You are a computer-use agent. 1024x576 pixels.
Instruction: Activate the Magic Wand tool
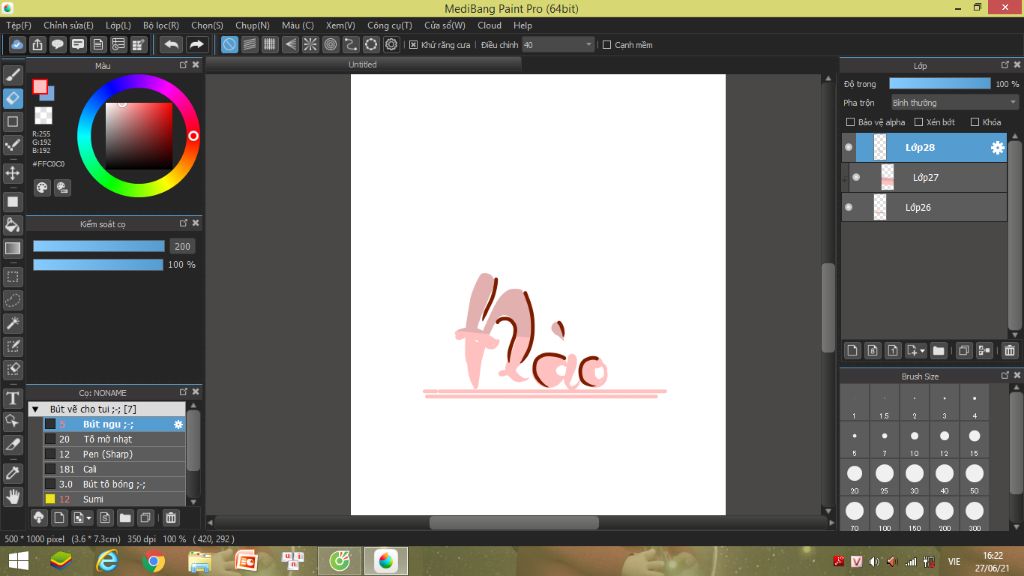(x=12, y=323)
